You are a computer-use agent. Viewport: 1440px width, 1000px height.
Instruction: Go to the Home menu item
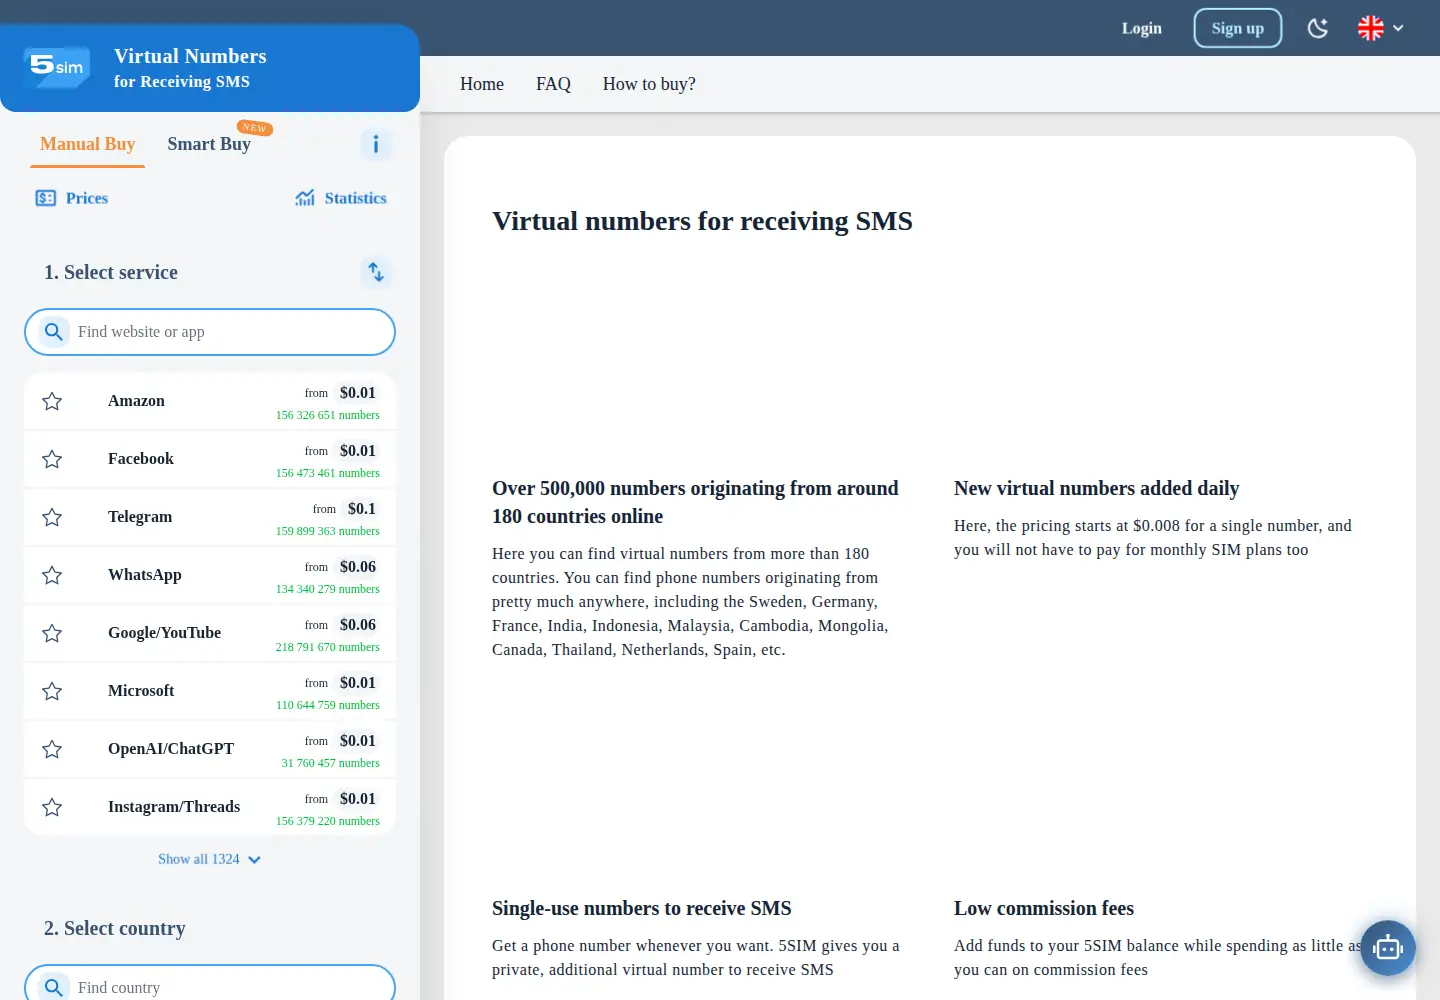click(x=482, y=84)
